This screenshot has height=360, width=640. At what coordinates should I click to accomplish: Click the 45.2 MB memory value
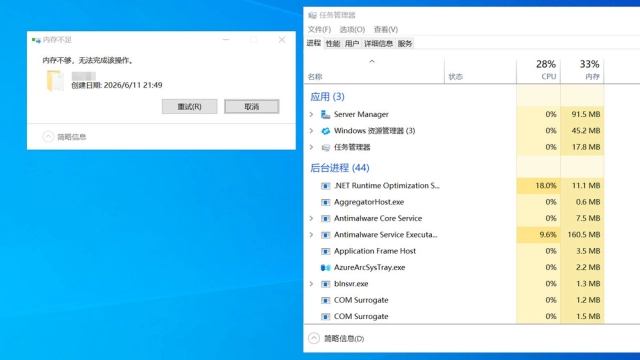click(x=586, y=131)
